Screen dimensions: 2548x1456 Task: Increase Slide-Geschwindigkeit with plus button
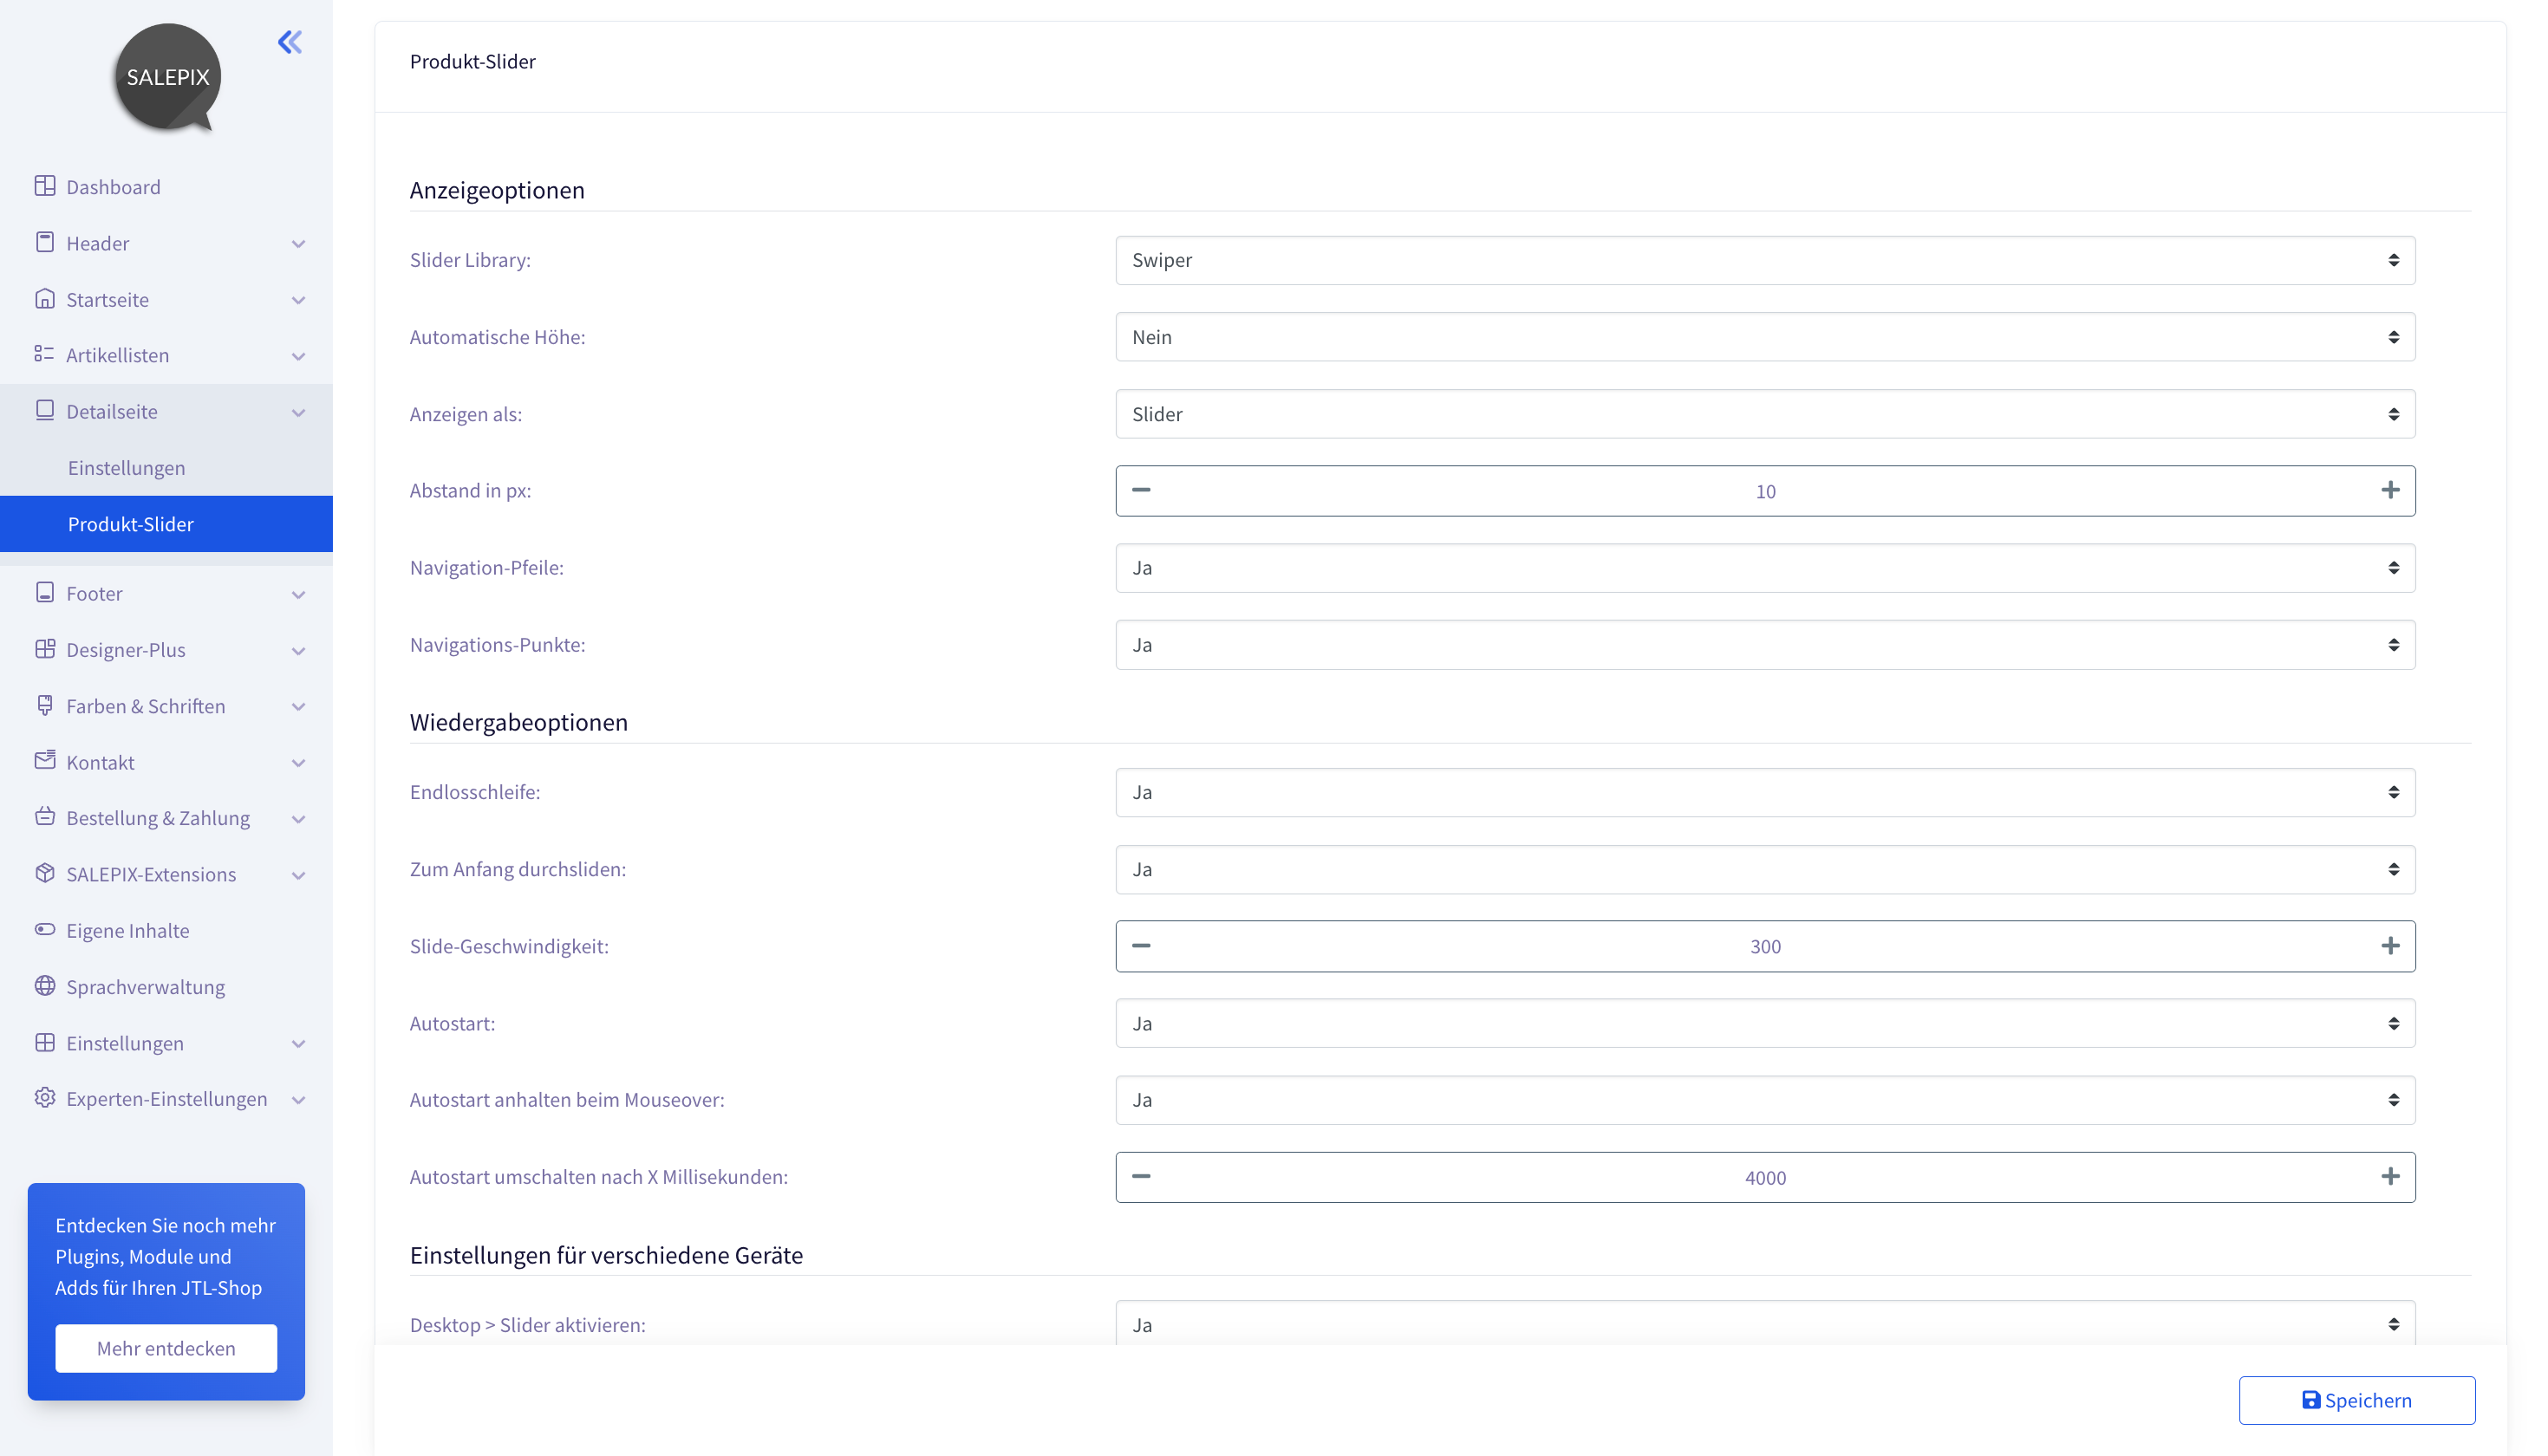pyautogui.click(x=2390, y=946)
